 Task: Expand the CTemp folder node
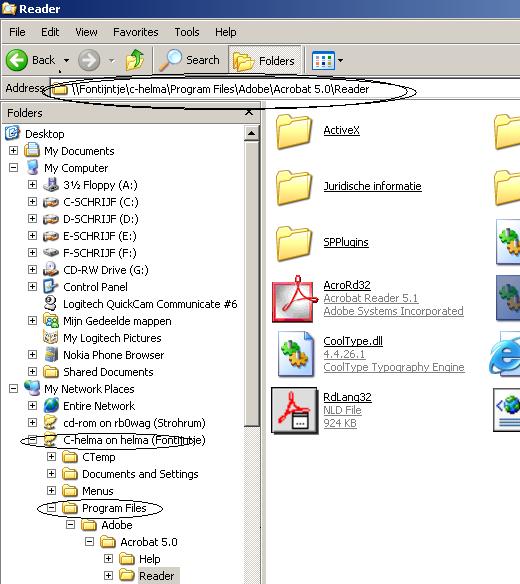(51, 457)
